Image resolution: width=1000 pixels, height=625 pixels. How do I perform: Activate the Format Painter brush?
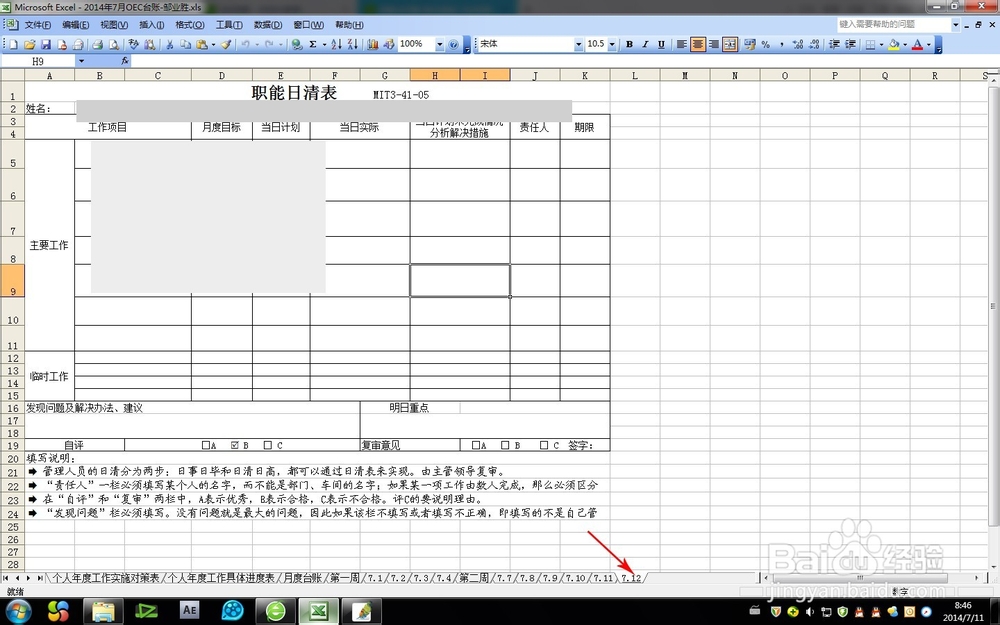pyautogui.click(x=226, y=44)
